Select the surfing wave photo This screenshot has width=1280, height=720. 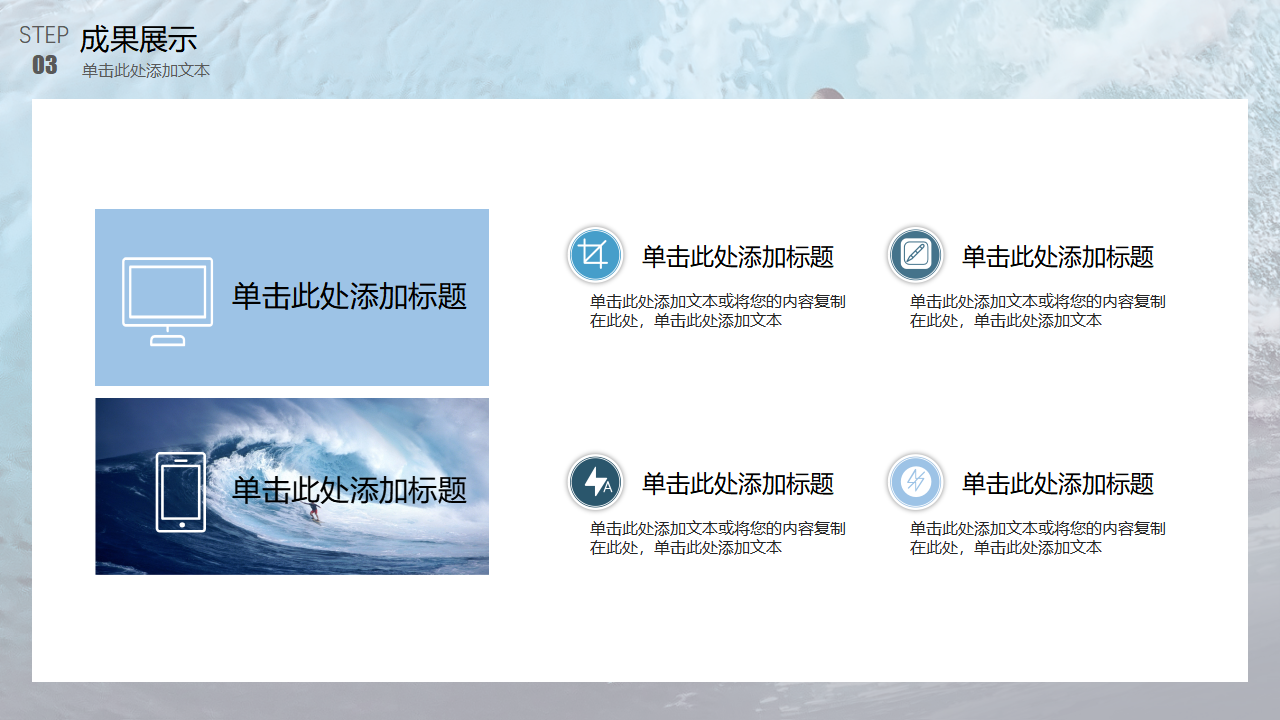292,486
